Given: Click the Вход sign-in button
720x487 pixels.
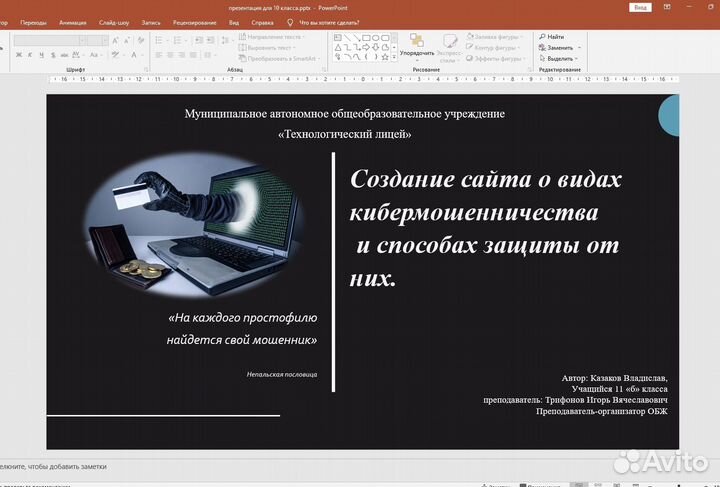Looking at the screenshot, I should 640,7.
